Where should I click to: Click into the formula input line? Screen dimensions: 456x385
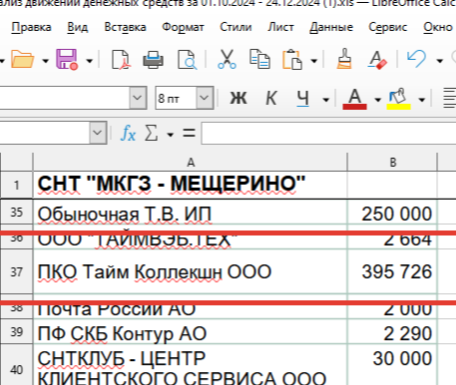coord(328,133)
